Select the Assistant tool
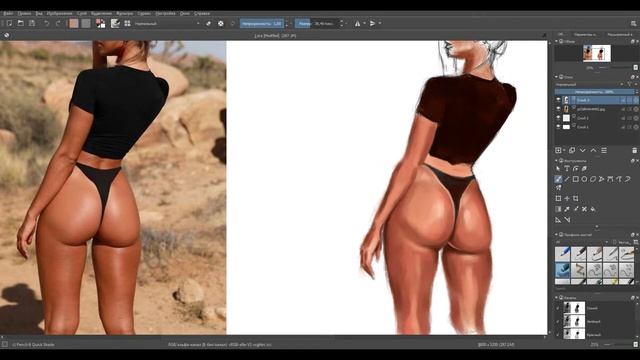The image size is (640, 360). point(558,220)
